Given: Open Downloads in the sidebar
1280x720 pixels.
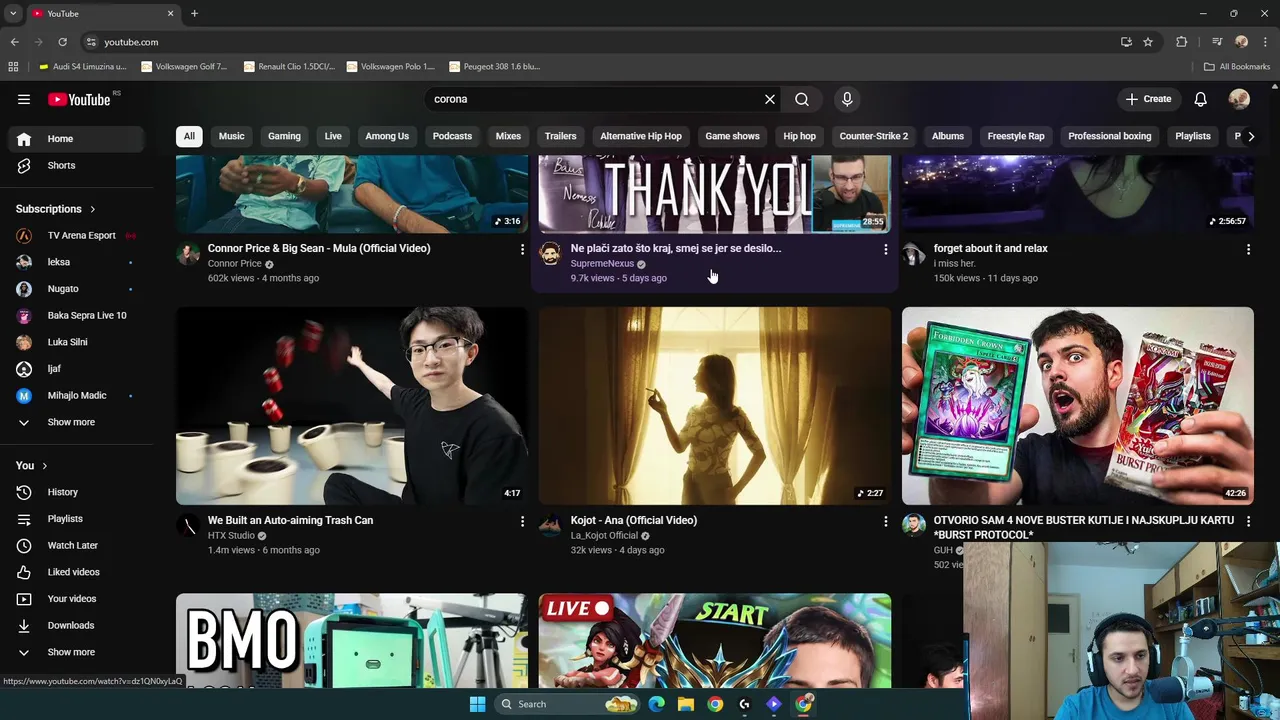Looking at the screenshot, I should click(77, 625).
